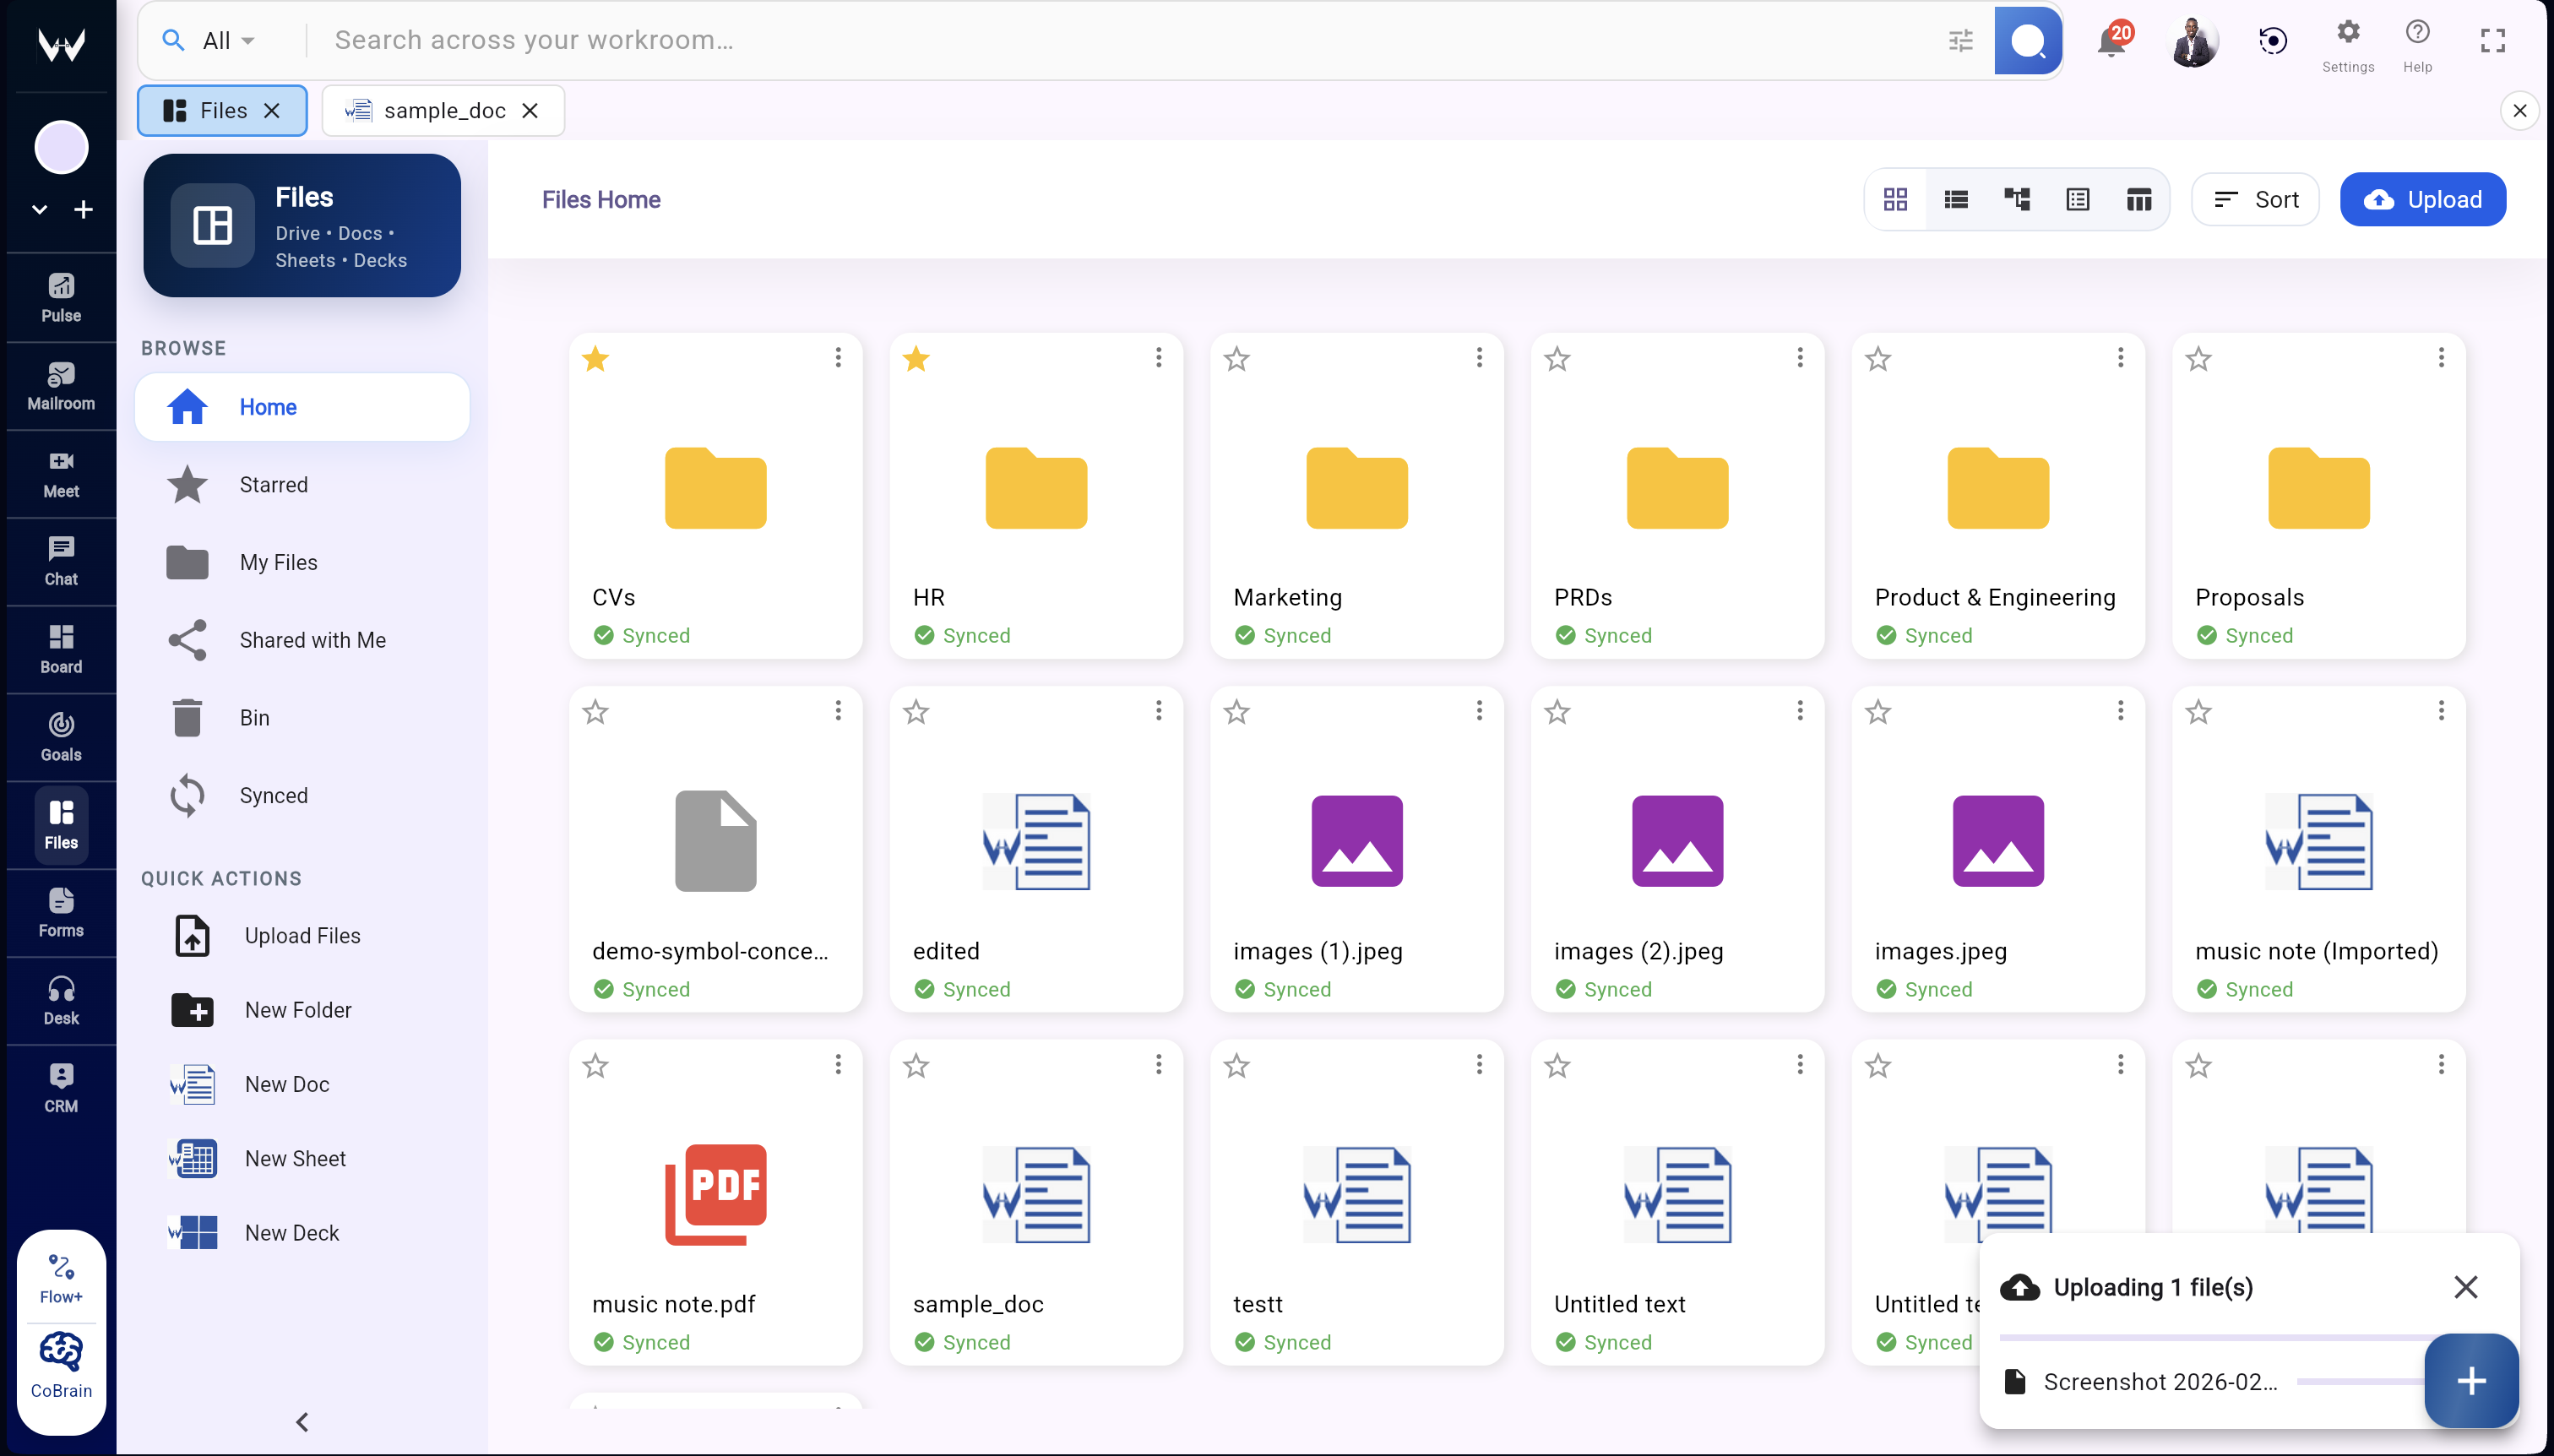The width and height of the screenshot is (2554, 1456).
Task: Expand the workspace switcher chevron below the avatar
Action: click(x=39, y=209)
